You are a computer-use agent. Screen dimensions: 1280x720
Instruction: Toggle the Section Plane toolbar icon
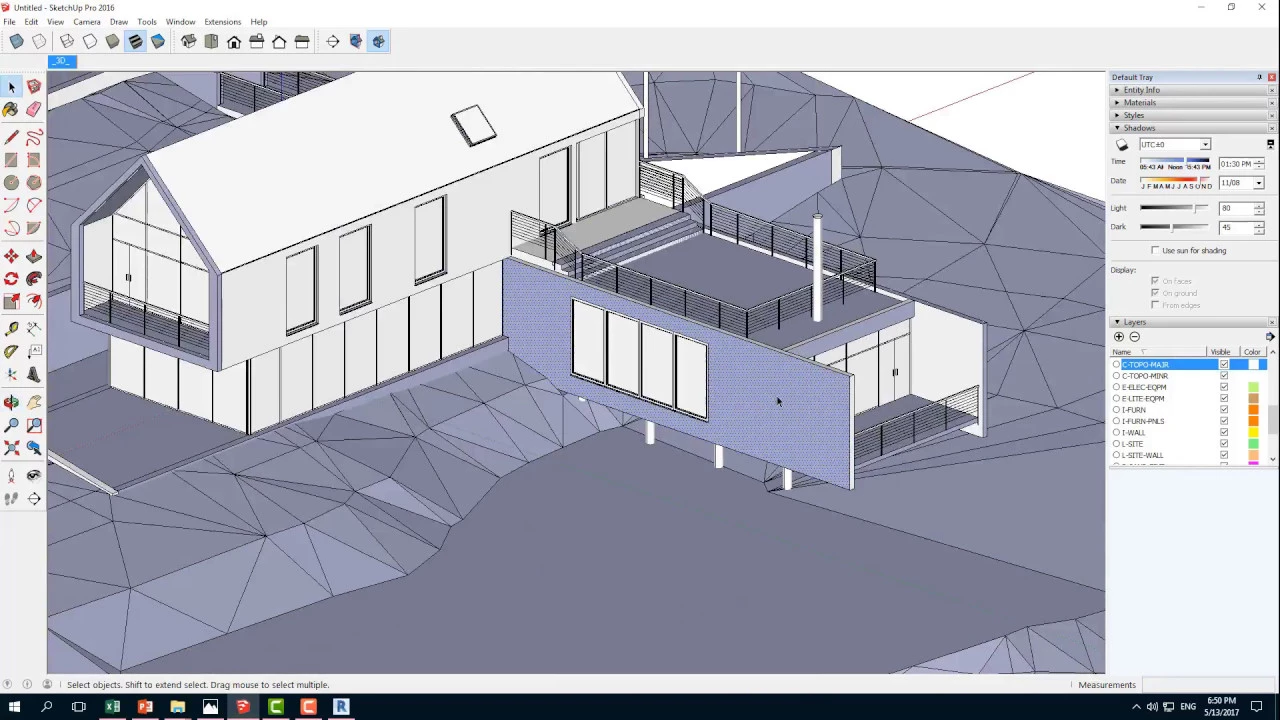(332, 41)
